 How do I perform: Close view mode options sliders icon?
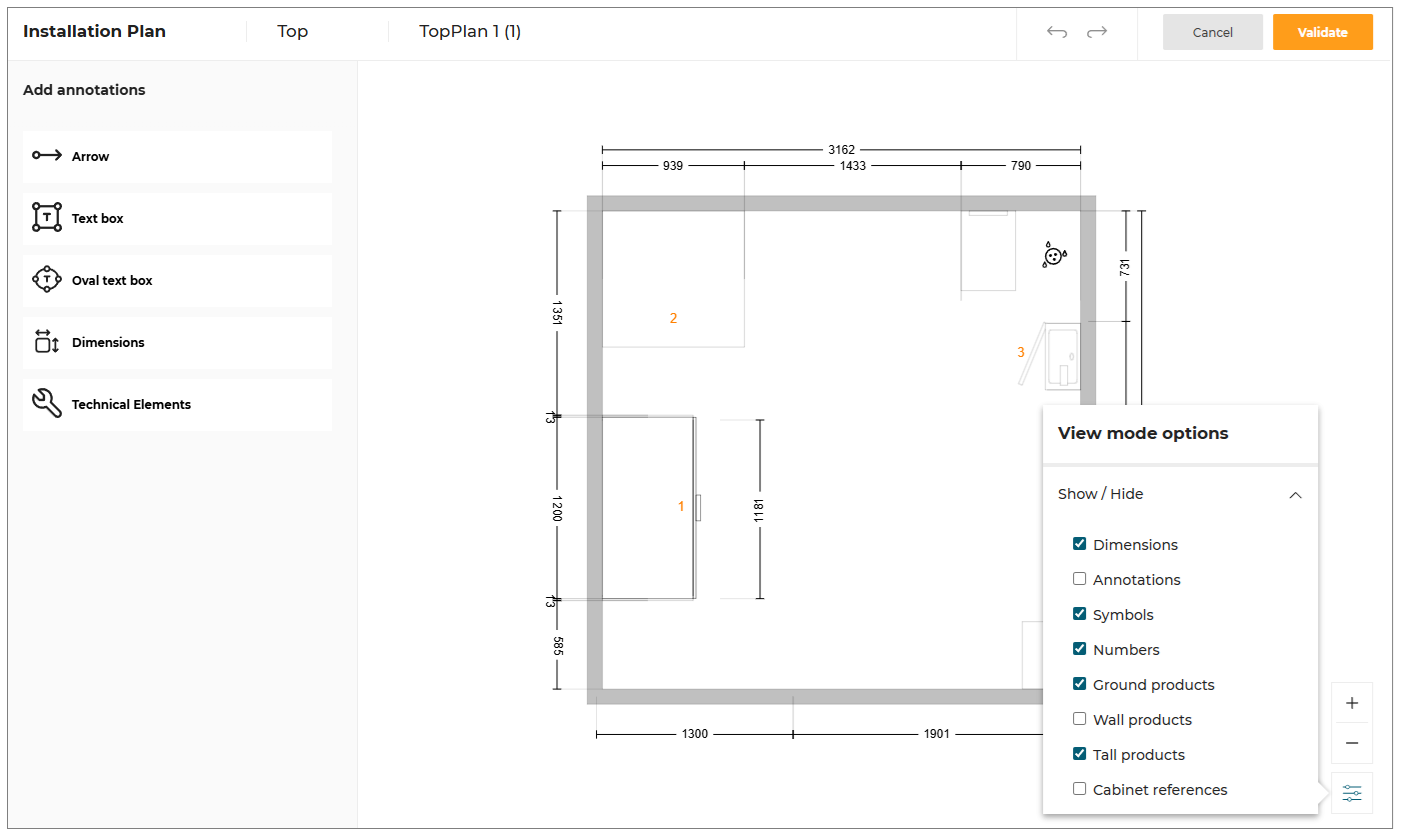1352,793
